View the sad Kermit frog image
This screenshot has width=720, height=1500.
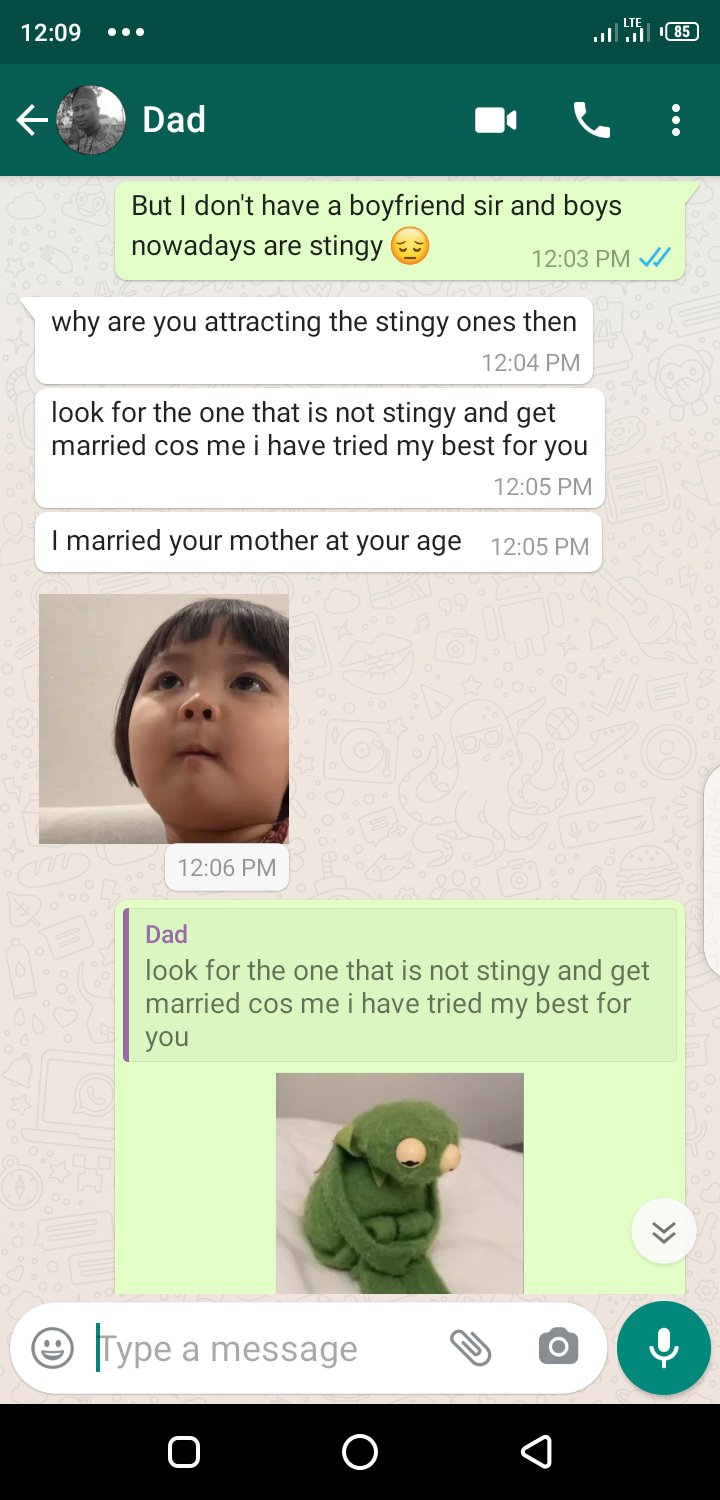(x=400, y=1183)
